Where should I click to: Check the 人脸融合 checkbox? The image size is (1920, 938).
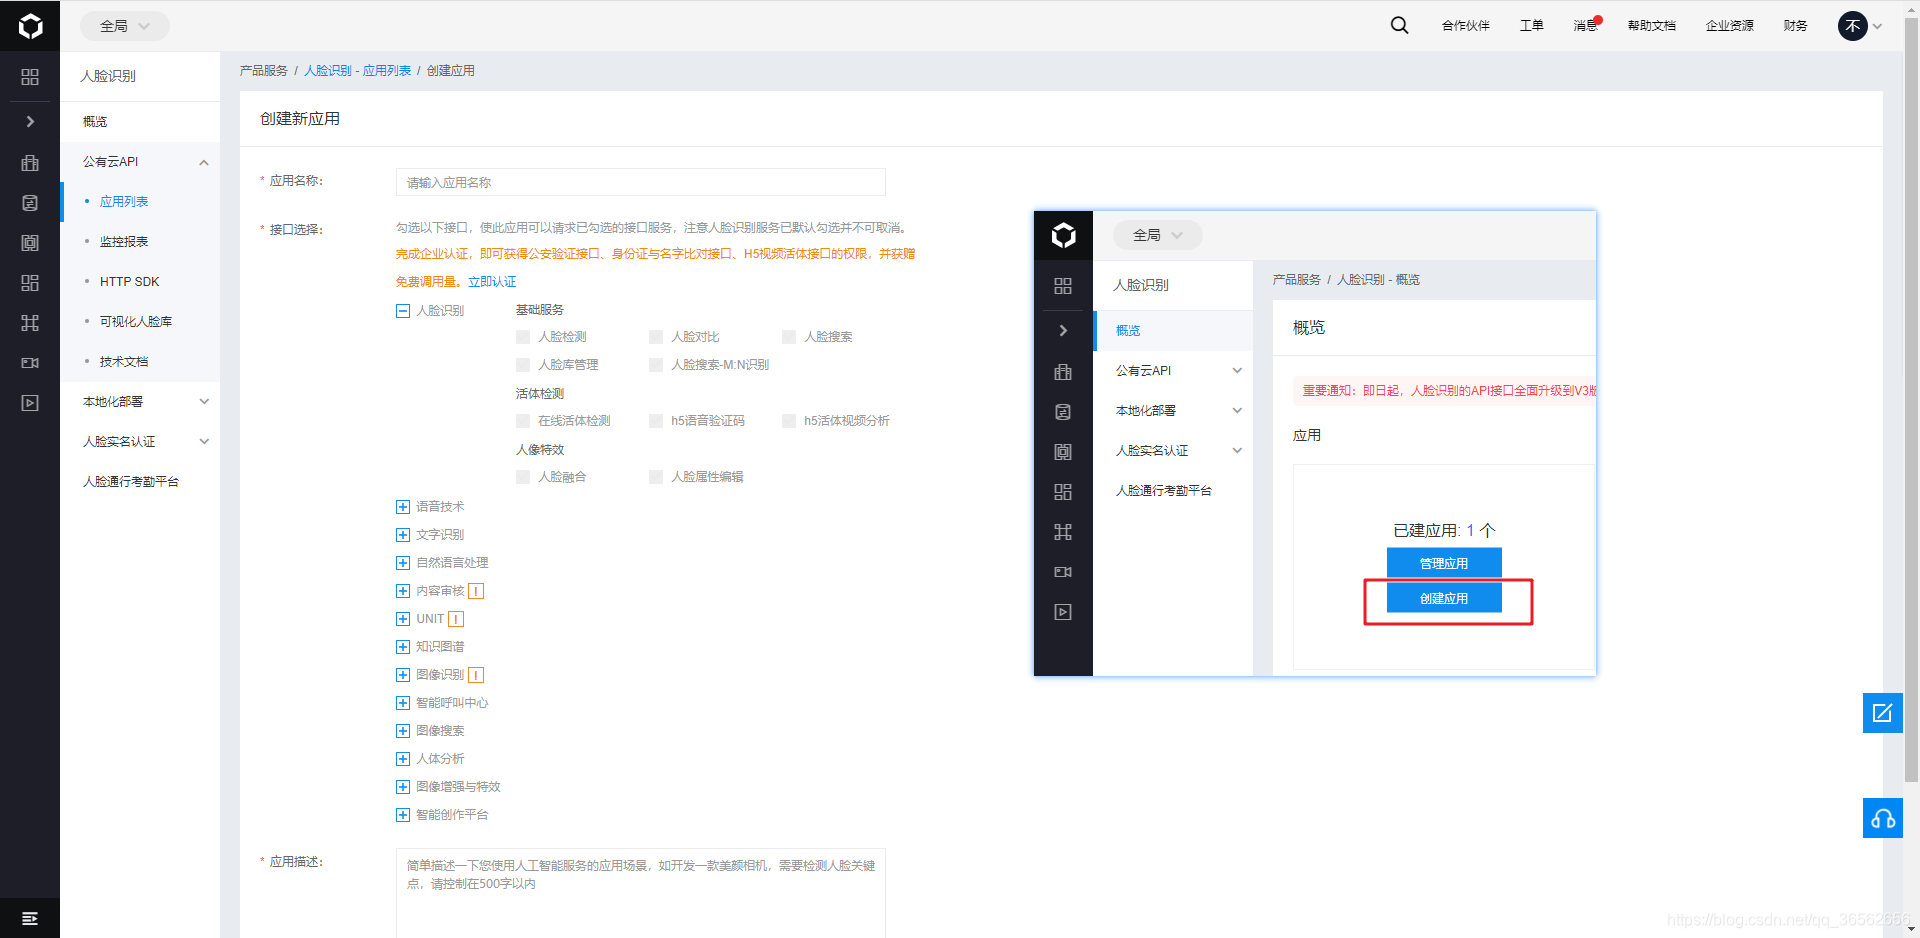523,477
